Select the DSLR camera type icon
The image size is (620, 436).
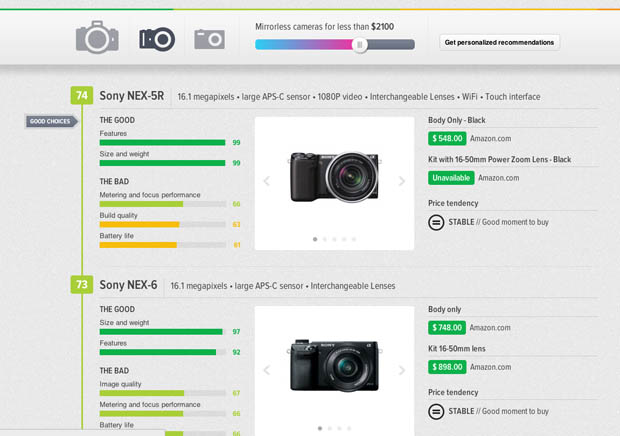tap(97, 37)
